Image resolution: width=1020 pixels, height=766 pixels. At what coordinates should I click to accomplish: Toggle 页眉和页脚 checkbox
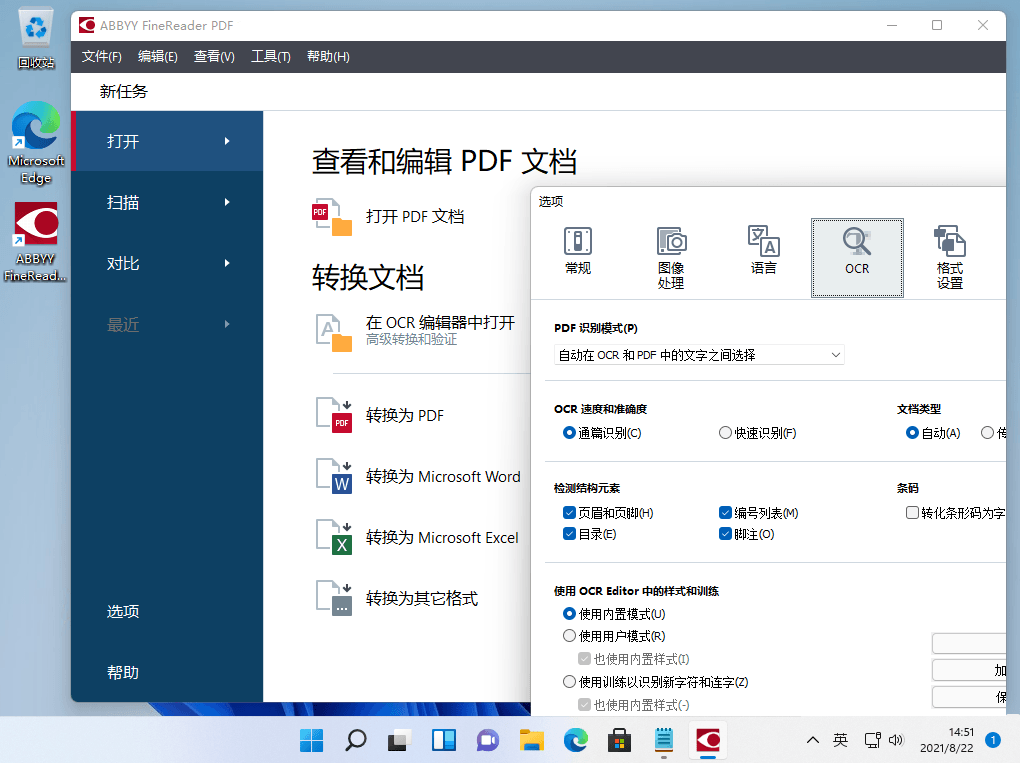coord(569,513)
